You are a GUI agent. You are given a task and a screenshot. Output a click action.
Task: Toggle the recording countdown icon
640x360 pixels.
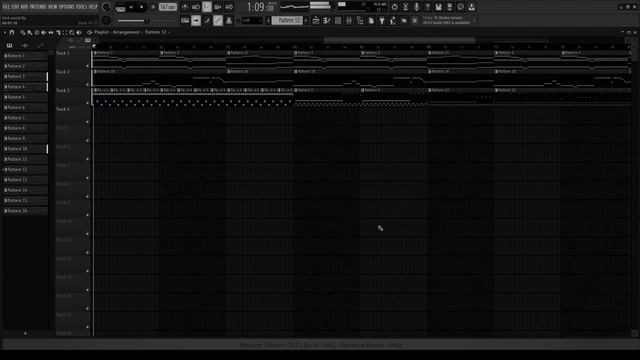pos(207,7)
